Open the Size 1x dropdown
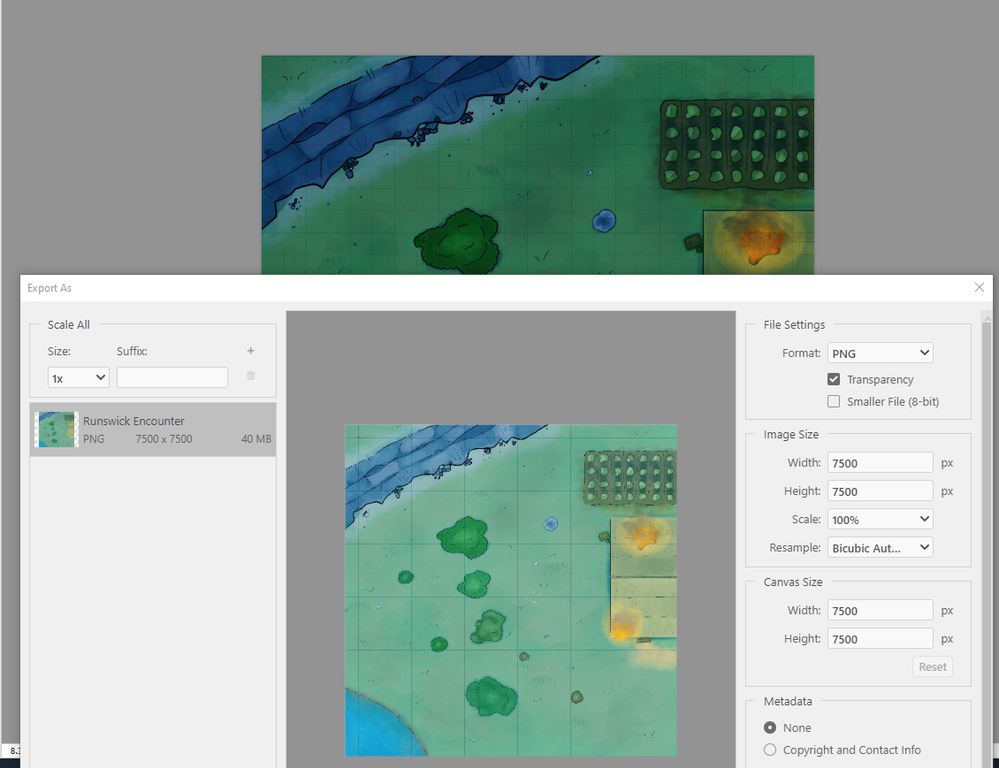 [x=78, y=377]
